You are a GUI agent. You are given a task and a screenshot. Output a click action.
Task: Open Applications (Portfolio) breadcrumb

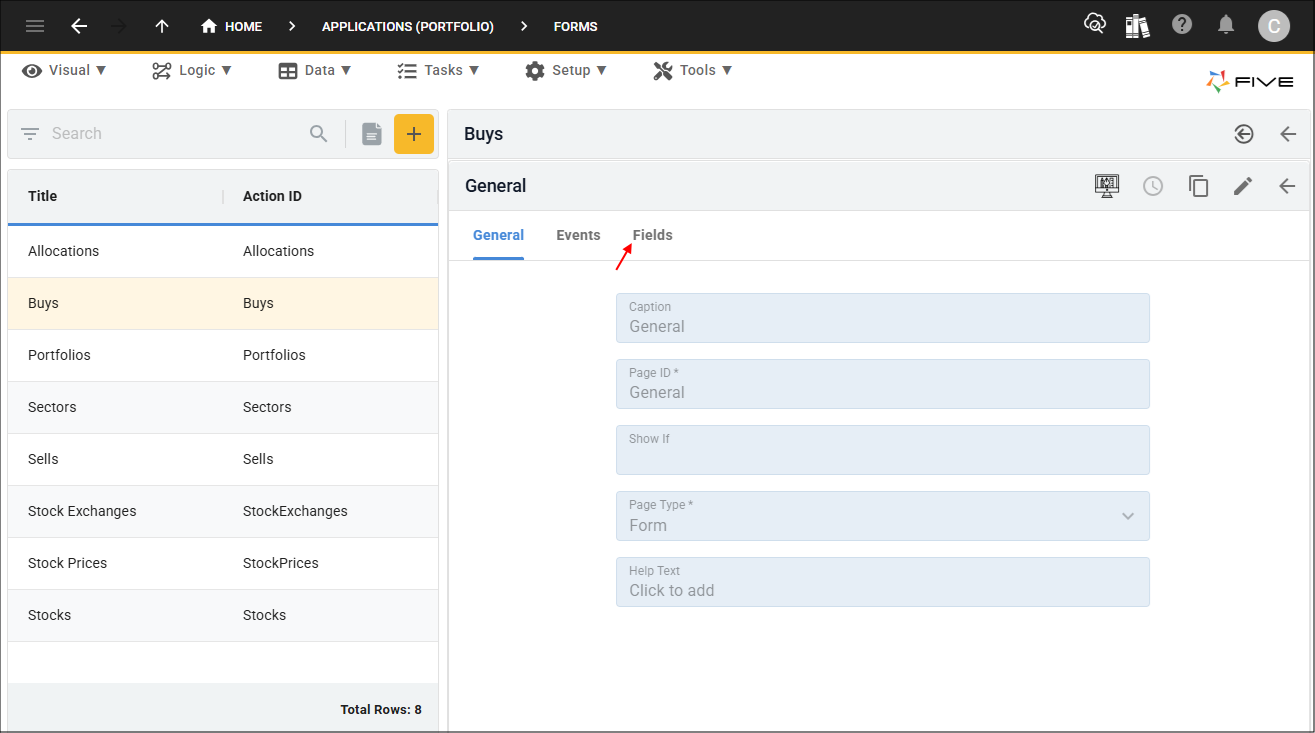408,27
